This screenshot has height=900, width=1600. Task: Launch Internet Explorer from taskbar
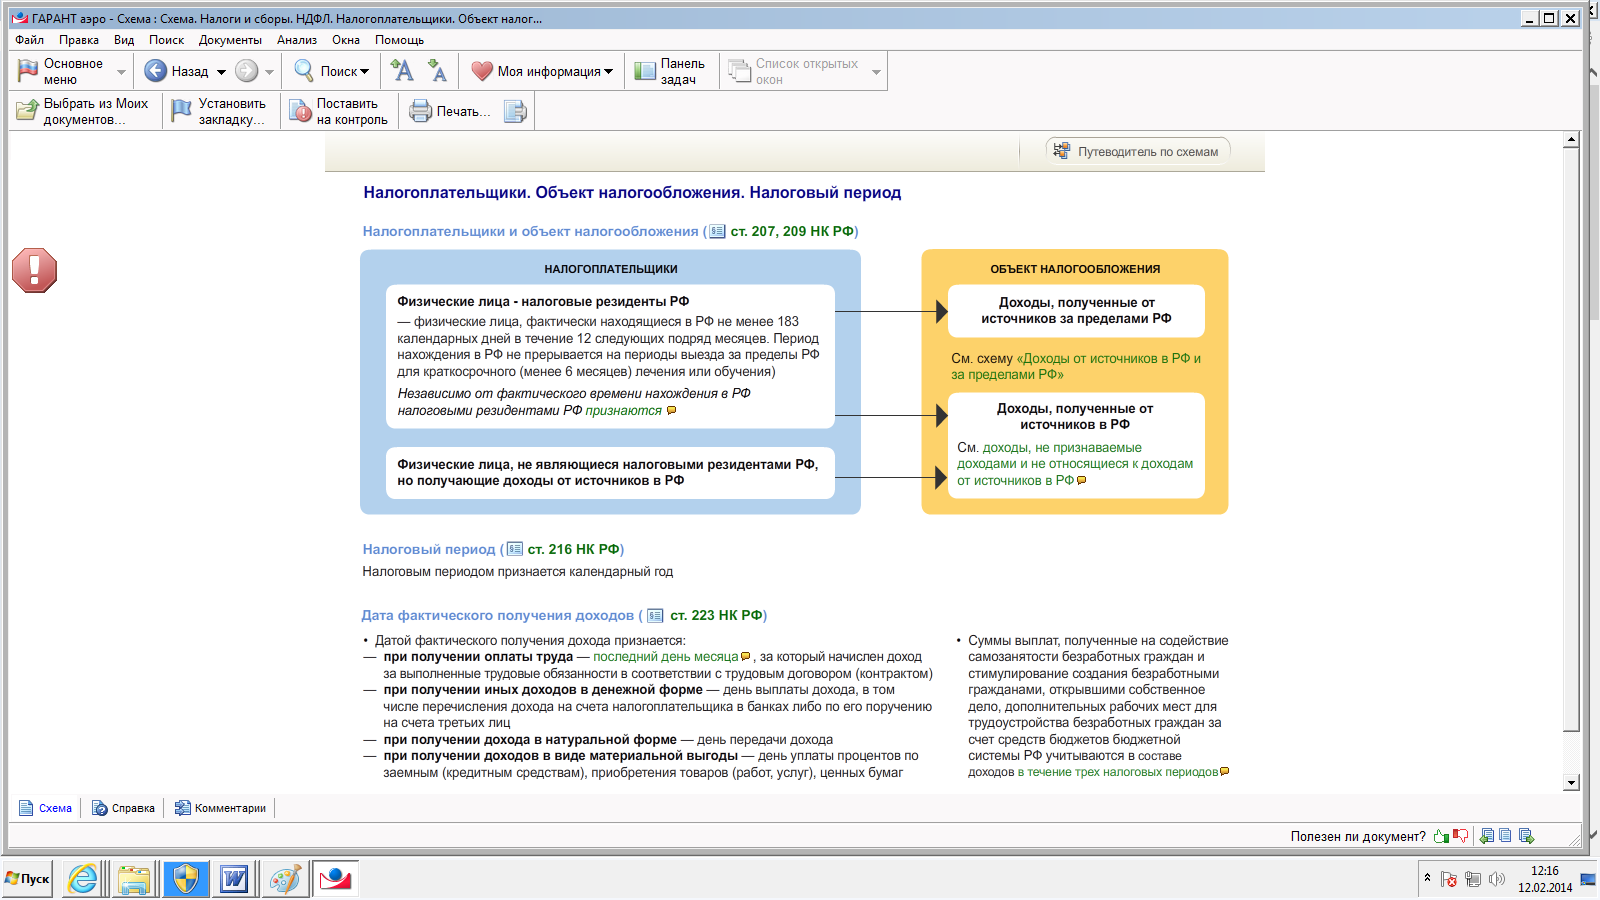pyautogui.click(x=83, y=879)
